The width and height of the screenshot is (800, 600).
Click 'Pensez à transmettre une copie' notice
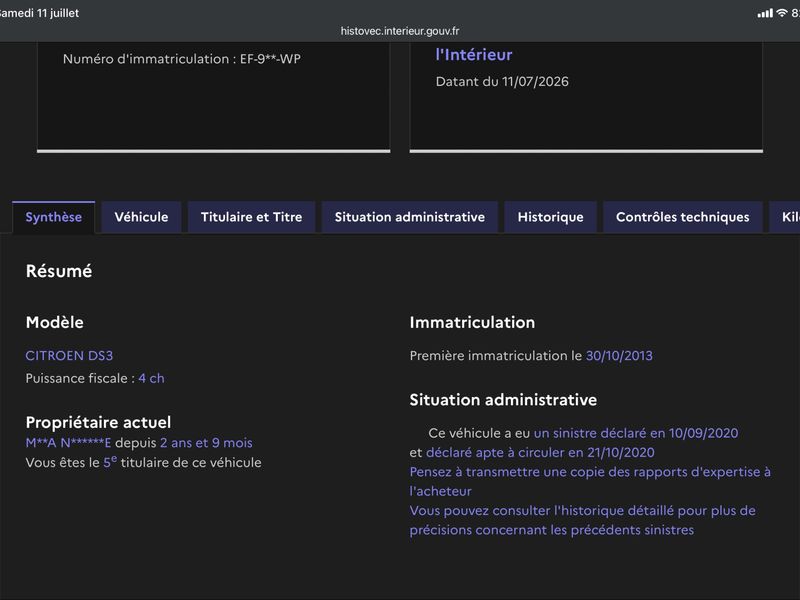(590, 481)
